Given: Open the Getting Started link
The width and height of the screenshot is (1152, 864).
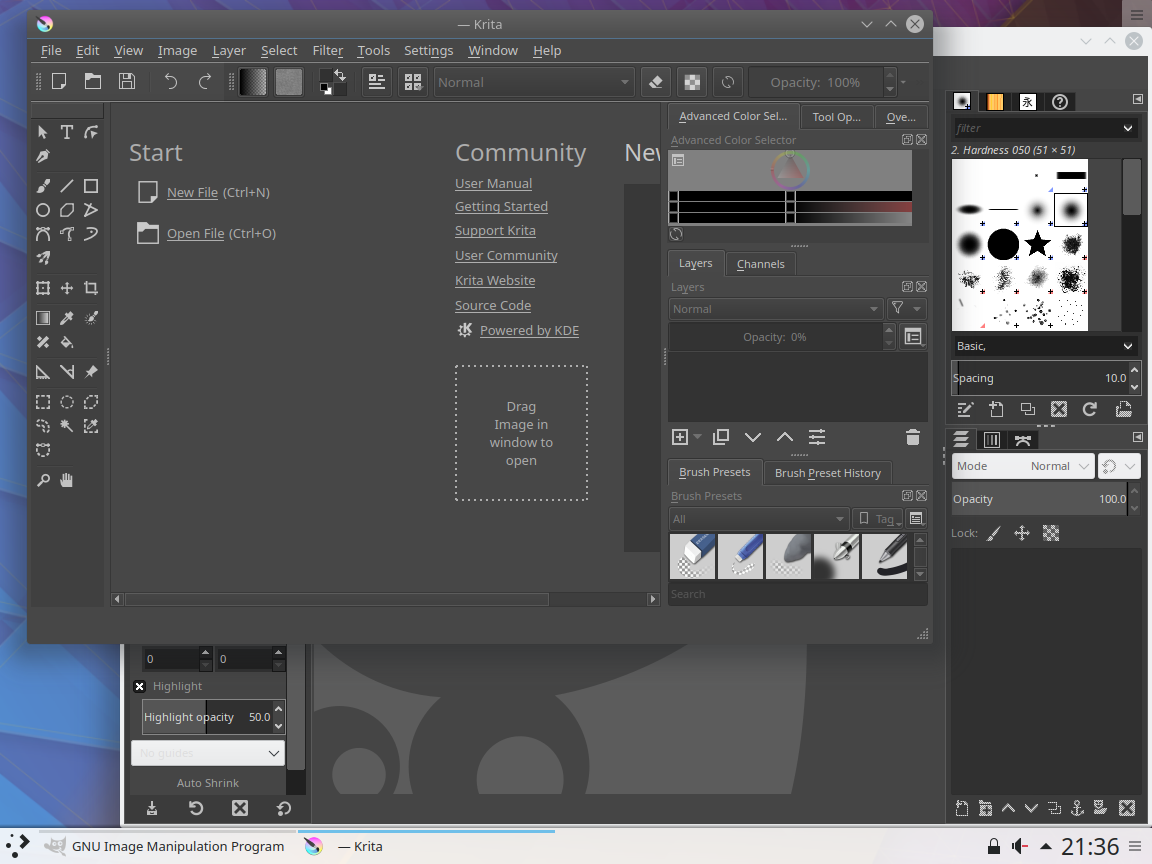Looking at the screenshot, I should coord(501,206).
